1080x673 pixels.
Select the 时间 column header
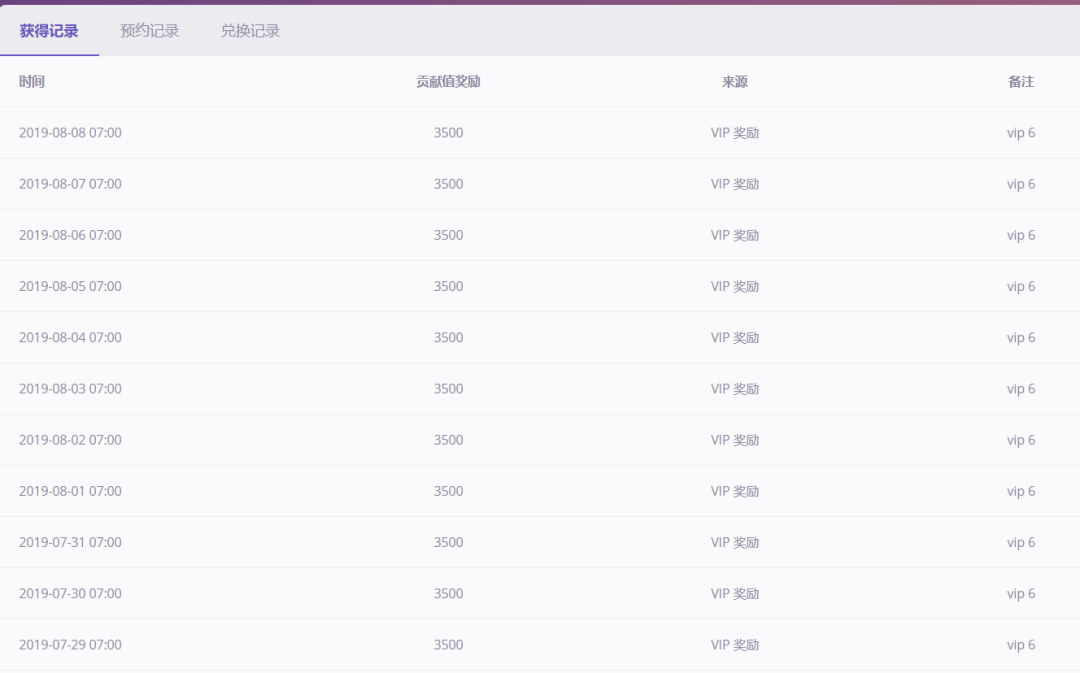coord(32,81)
